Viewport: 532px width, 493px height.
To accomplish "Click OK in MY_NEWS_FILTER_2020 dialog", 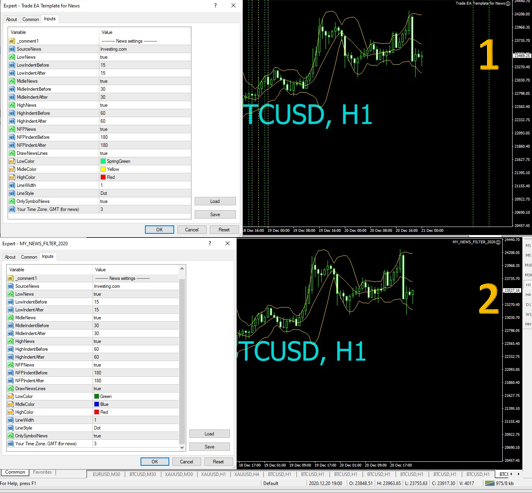I will (x=155, y=461).
